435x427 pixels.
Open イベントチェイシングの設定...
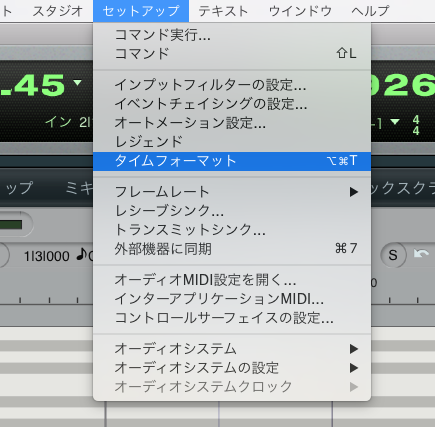pos(232,104)
